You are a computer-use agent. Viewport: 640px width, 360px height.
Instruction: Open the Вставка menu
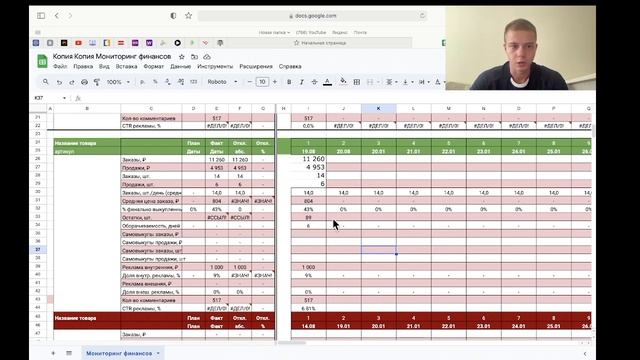126,66
